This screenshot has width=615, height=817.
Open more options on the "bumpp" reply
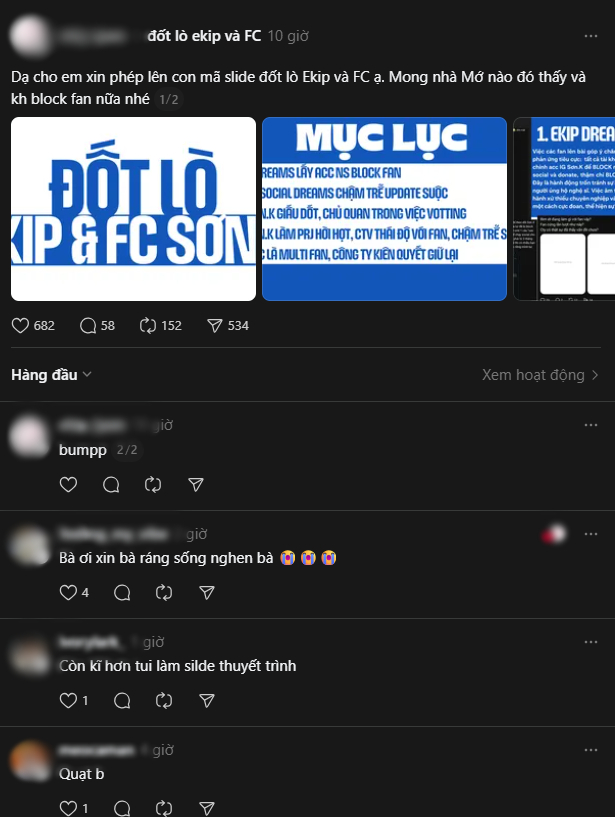click(591, 425)
